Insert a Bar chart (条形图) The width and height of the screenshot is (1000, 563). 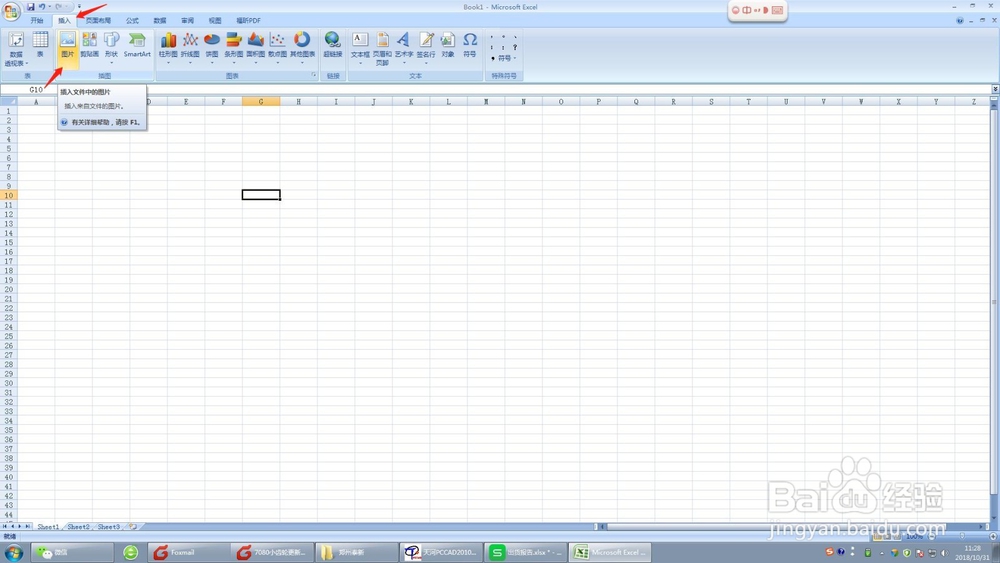(x=233, y=48)
